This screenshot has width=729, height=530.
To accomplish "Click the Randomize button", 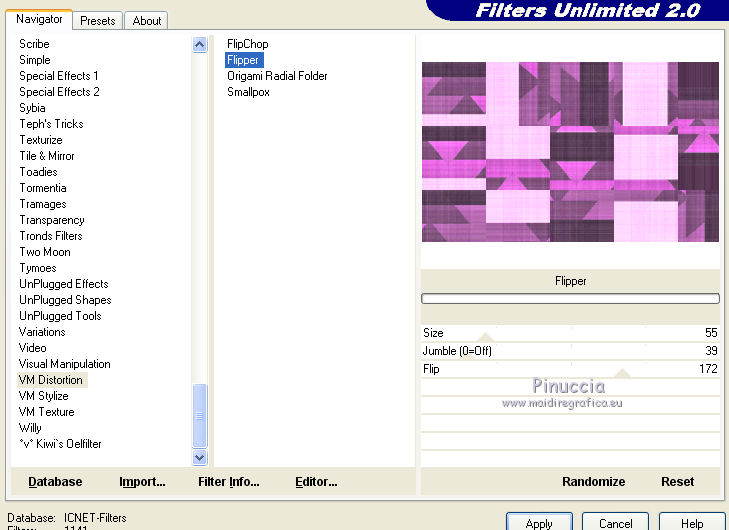I will [x=593, y=482].
